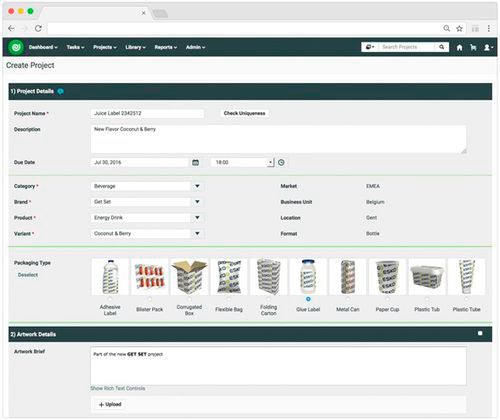The height and width of the screenshot is (420, 500).
Task: Go to the Home icon in navbar
Action: click(x=459, y=48)
